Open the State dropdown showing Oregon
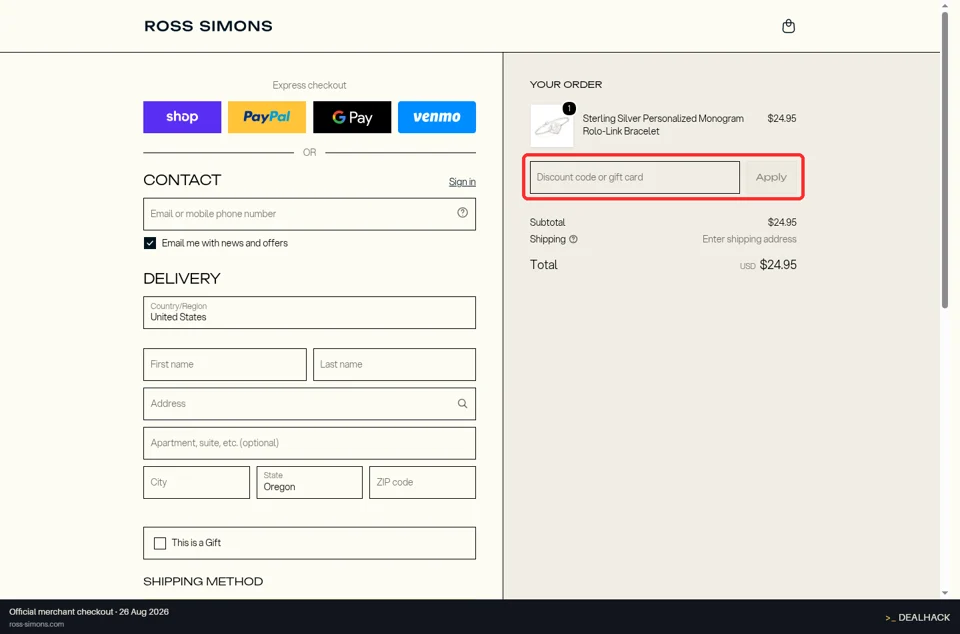This screenshot has width=960, height=634. pos(309,482)
